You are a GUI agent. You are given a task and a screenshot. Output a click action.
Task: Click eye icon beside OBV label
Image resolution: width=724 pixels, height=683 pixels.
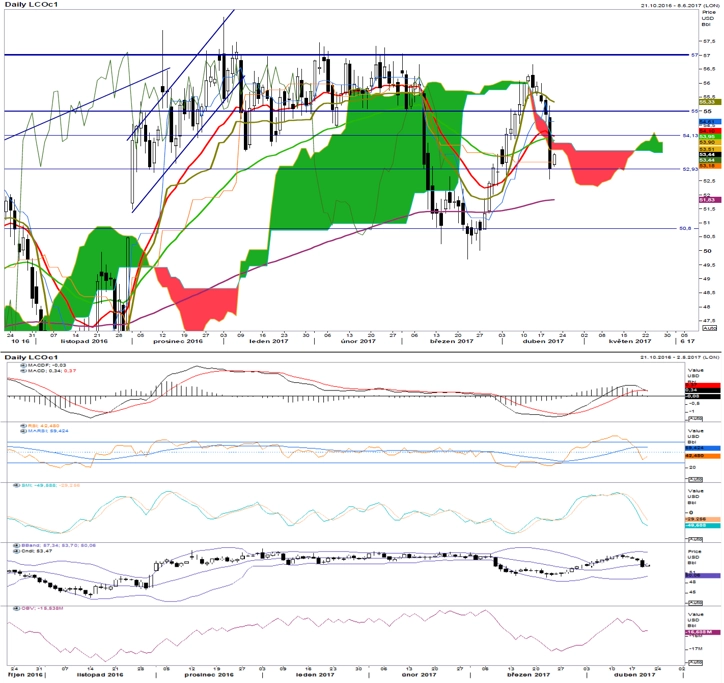17,609
